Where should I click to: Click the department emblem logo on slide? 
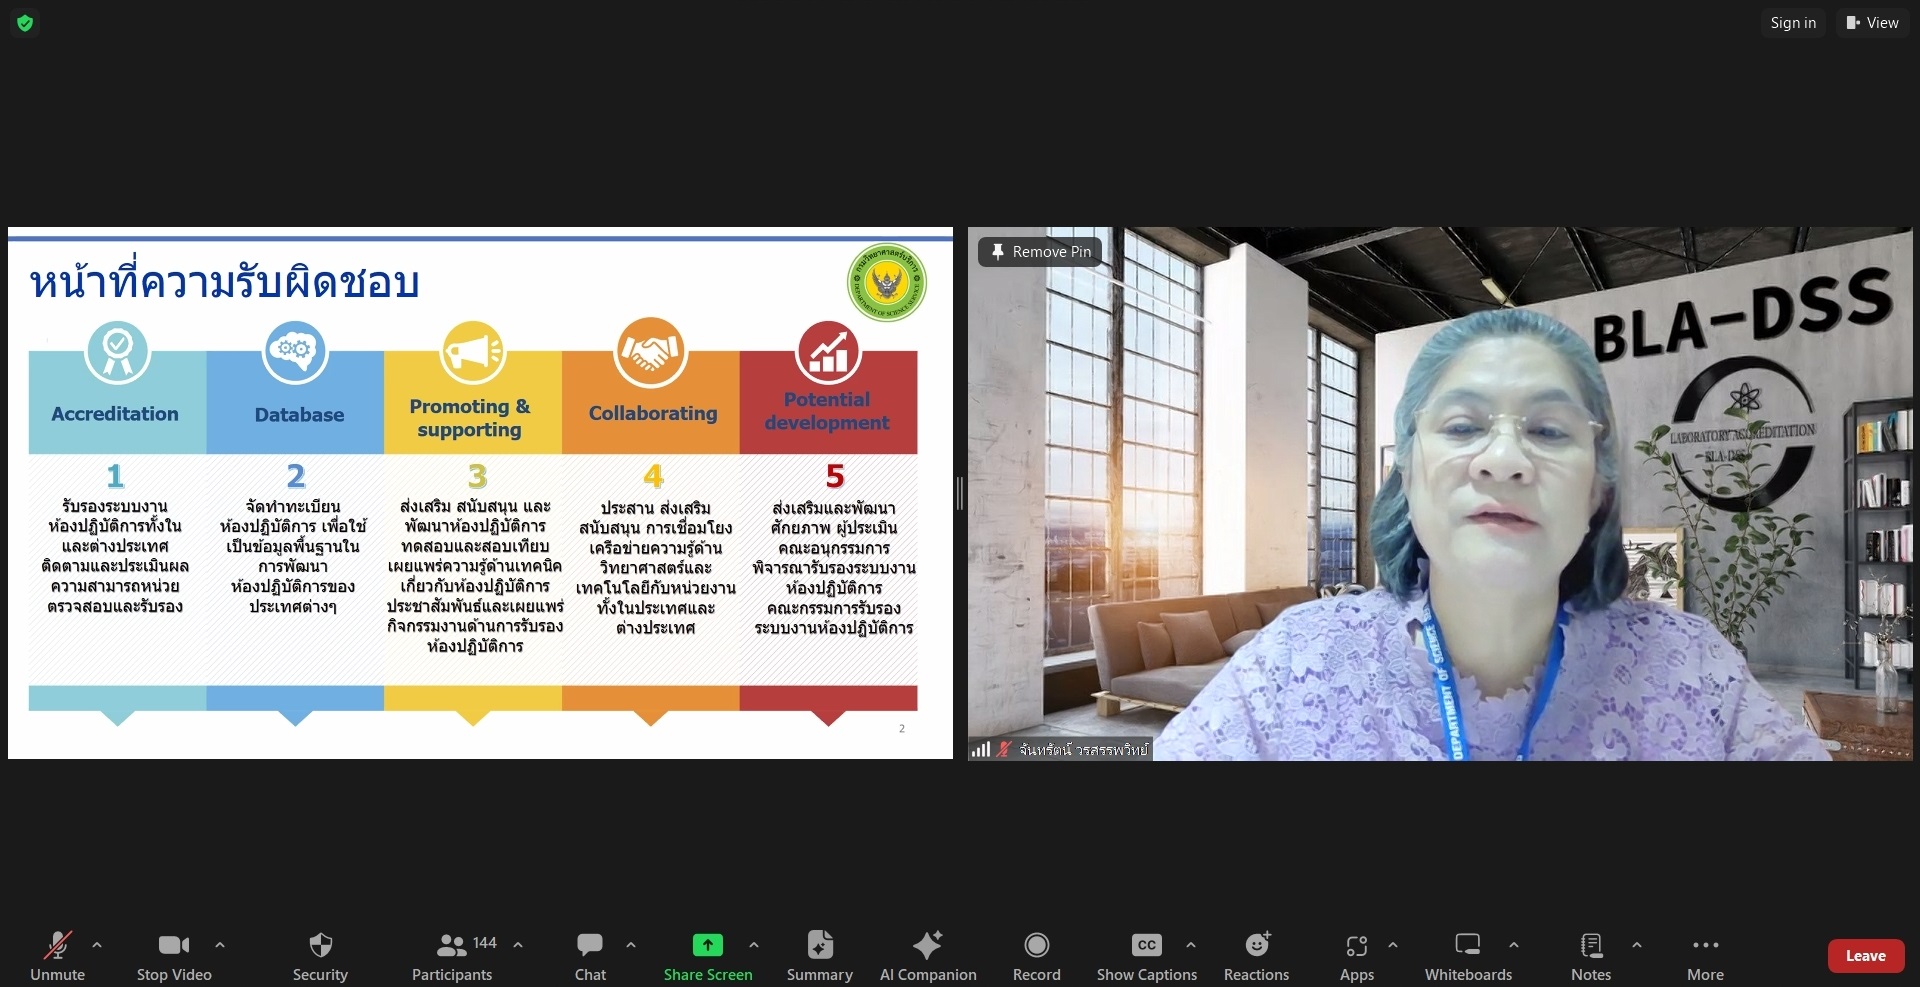886,283
